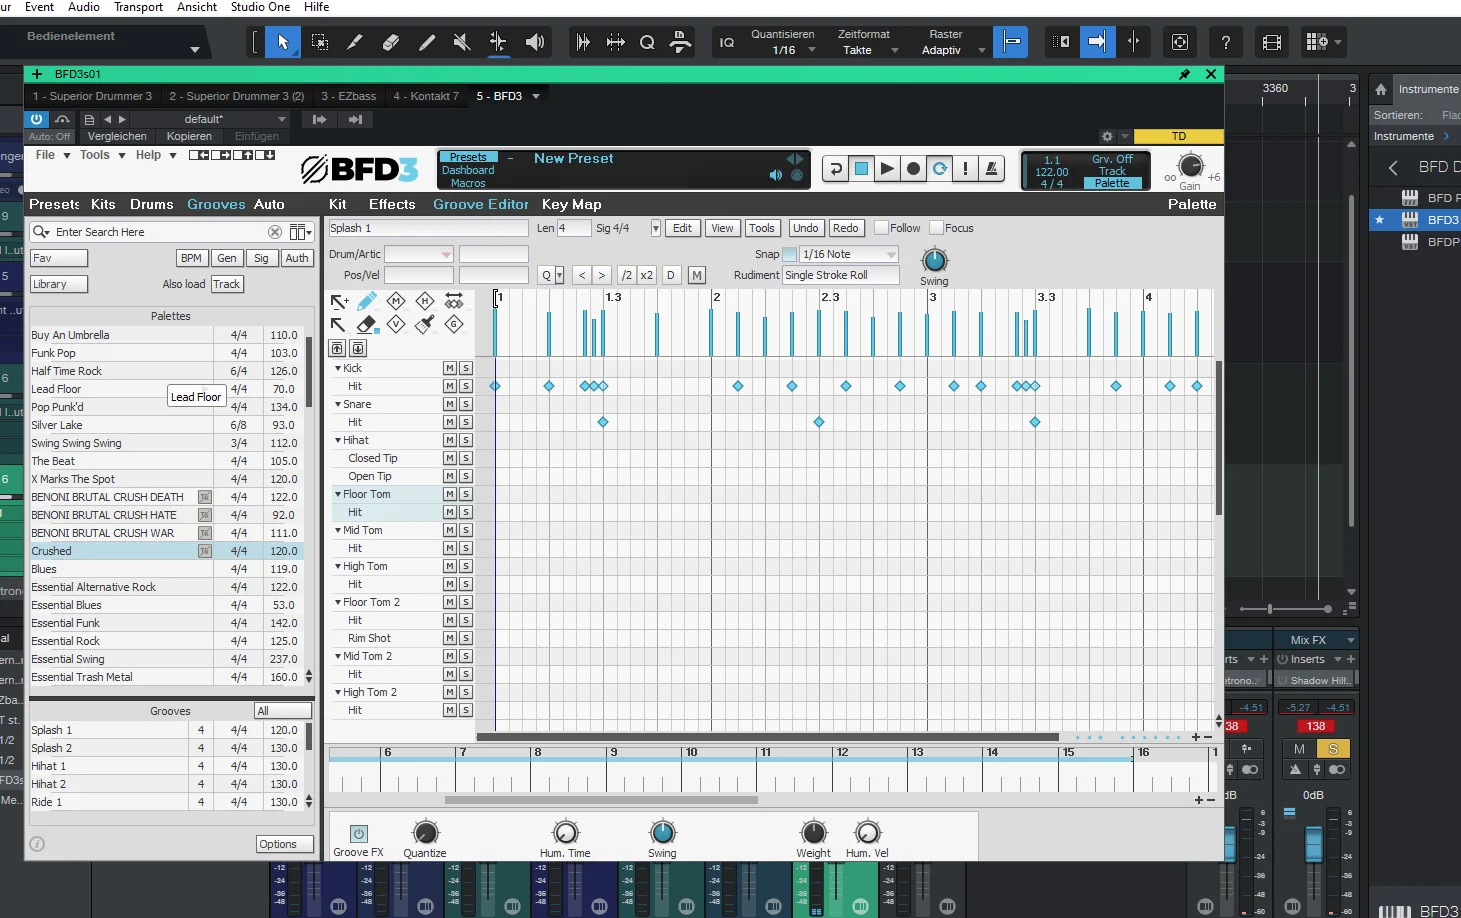Switch to the Key Map tab

pyautogui.click(x=572, y=204)
